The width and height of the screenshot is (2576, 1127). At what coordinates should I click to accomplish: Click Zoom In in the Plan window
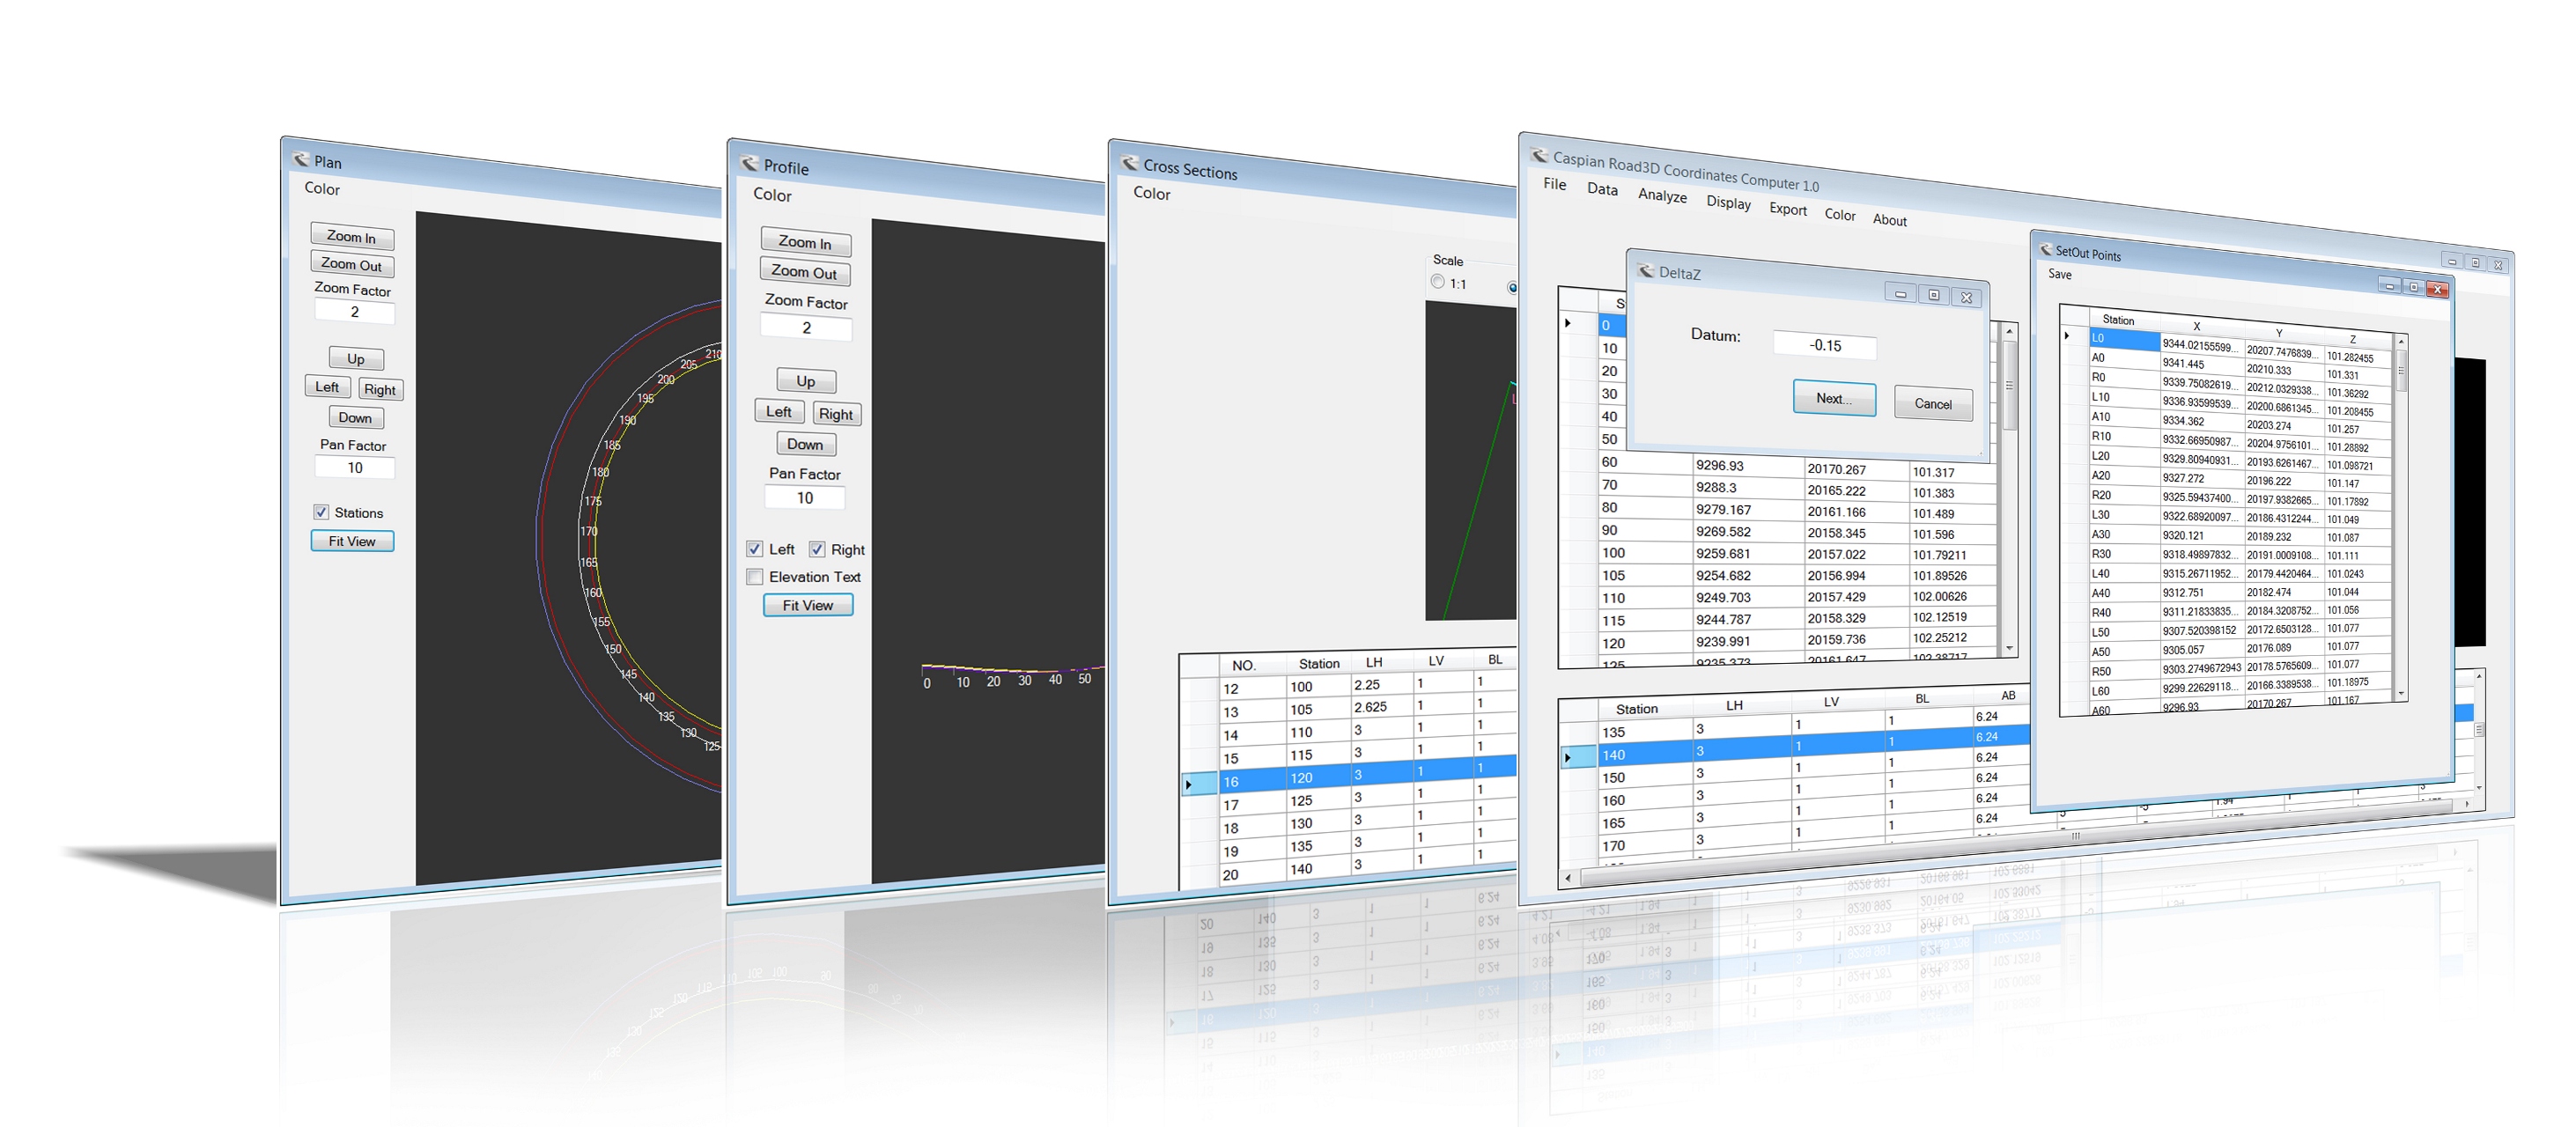(x=352, y=237)
